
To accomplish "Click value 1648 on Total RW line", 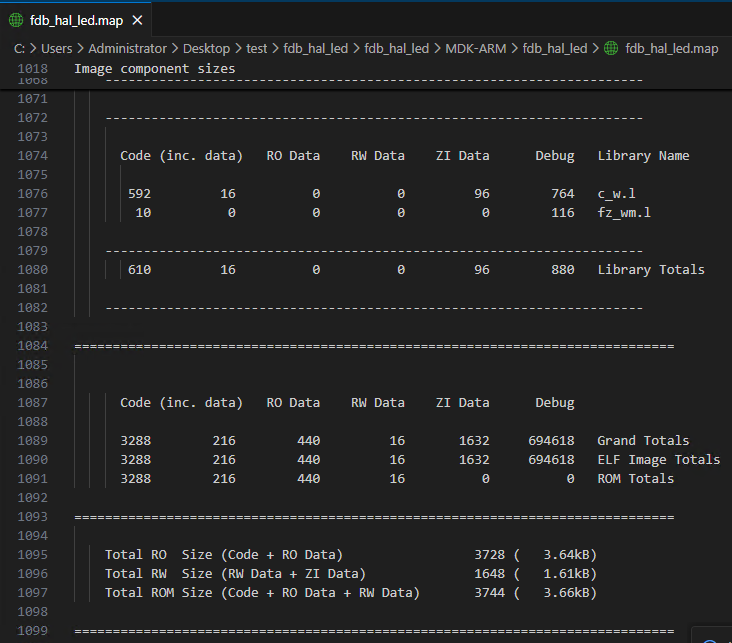I will [x=489, y=573].
